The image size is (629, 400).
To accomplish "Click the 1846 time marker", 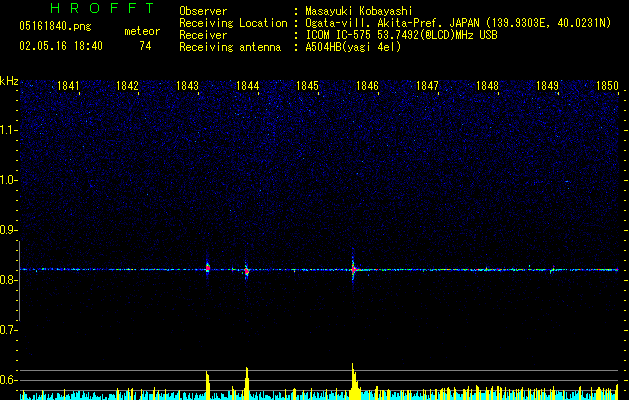I will point(367,86).
